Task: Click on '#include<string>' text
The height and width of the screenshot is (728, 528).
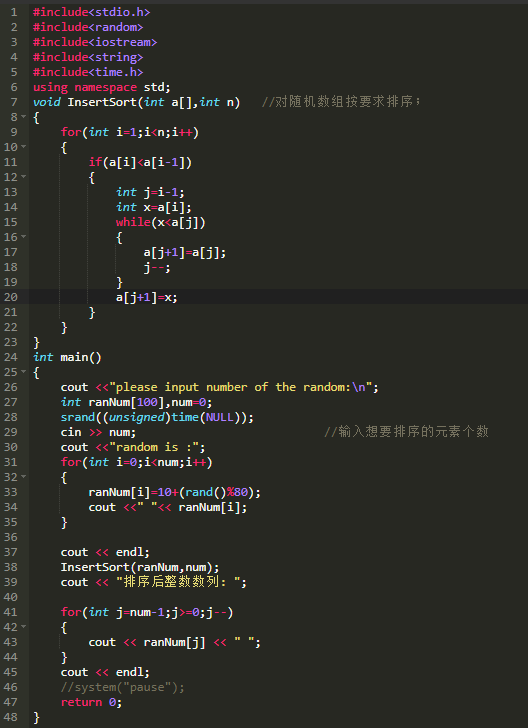Action: tap(88, 57)
